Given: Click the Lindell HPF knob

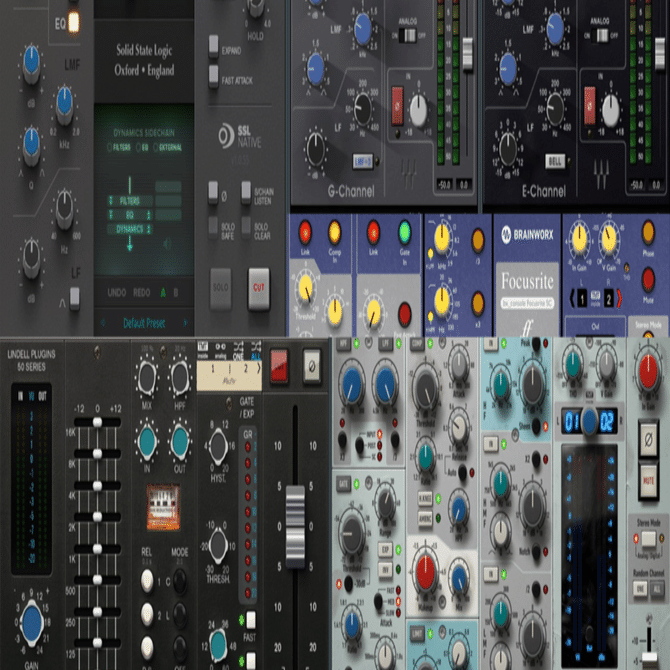Looking at the screenshot, I should (x=179, y=378).
